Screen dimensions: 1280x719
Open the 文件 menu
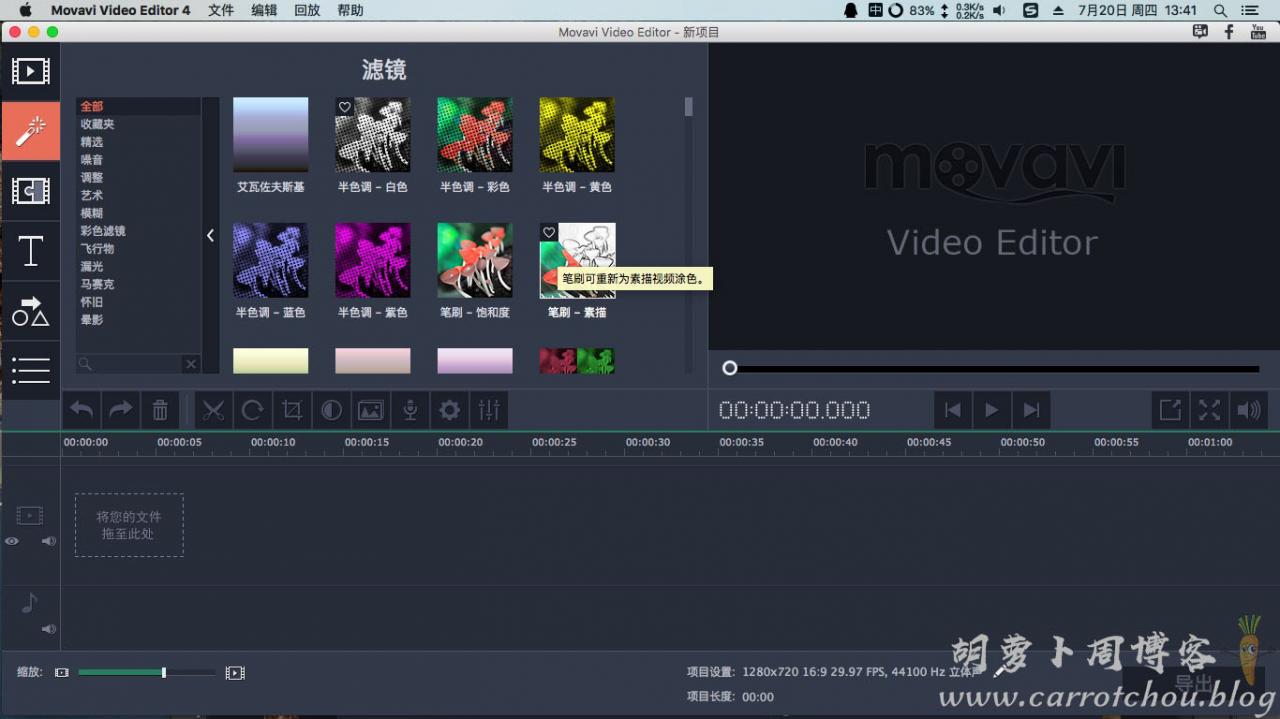coord(221,10)
